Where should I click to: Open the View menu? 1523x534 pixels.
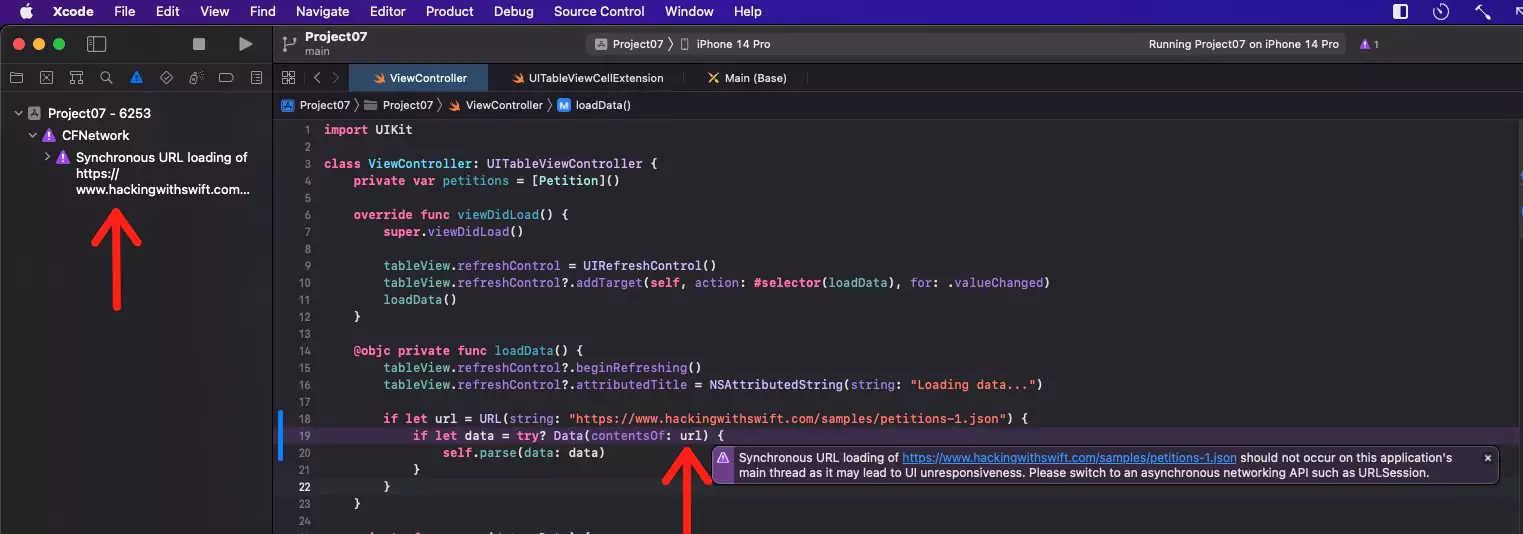215,11
